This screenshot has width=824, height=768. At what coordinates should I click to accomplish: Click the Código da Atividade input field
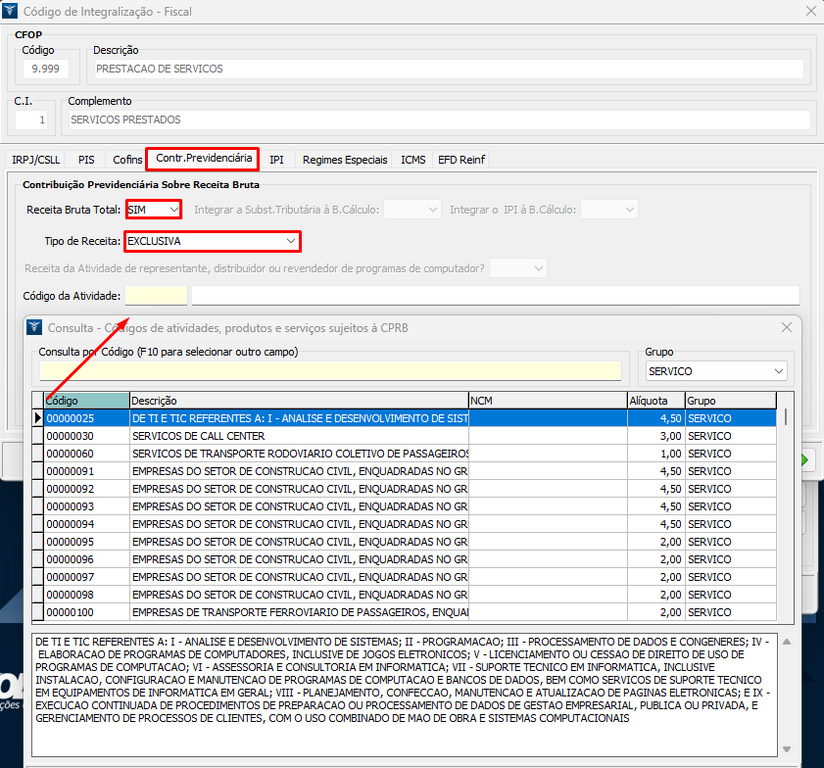tap(156, 296)
